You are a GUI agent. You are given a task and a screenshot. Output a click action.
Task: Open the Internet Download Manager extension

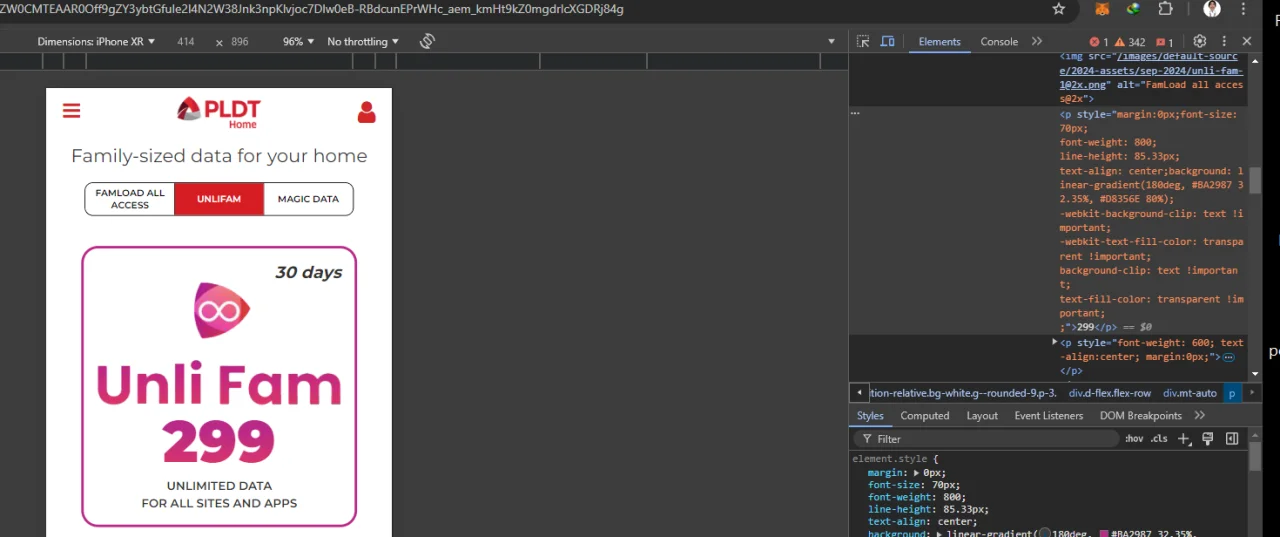tap(1134, 9)
